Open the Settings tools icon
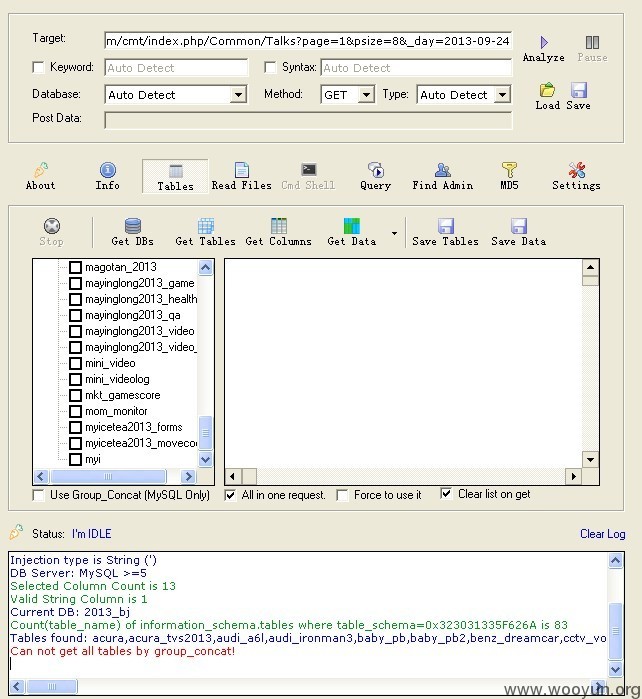The height and width of the screenshot is (699, 642). 576,177
